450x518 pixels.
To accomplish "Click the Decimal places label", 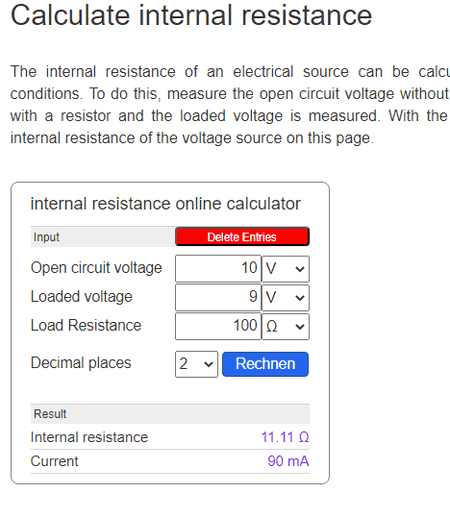I will 81,363.
